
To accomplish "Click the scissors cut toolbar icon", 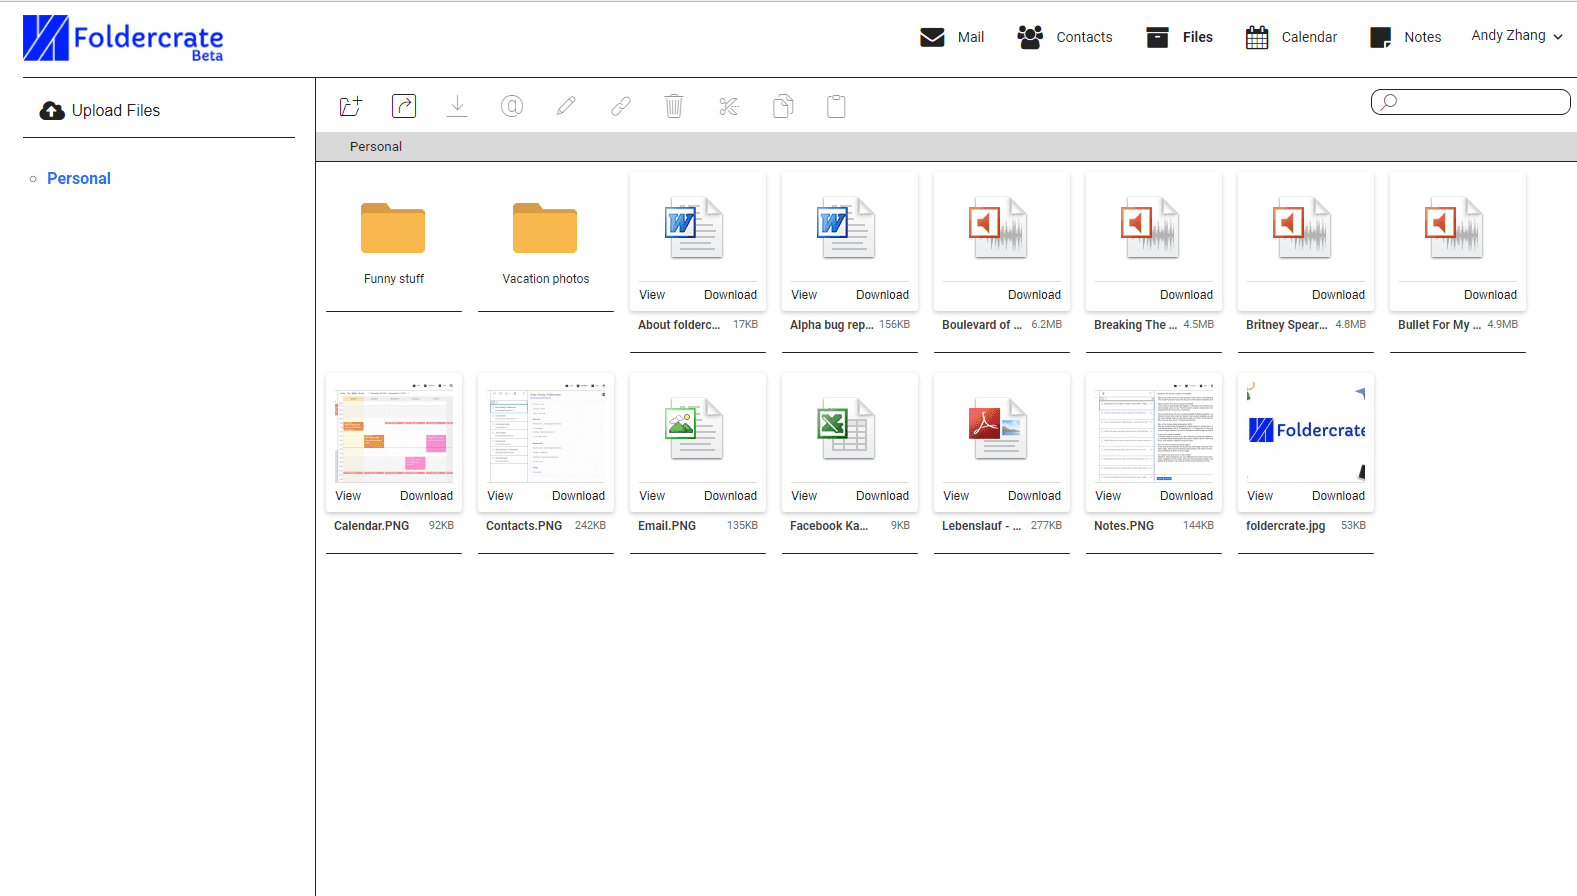I will point(729,106).
